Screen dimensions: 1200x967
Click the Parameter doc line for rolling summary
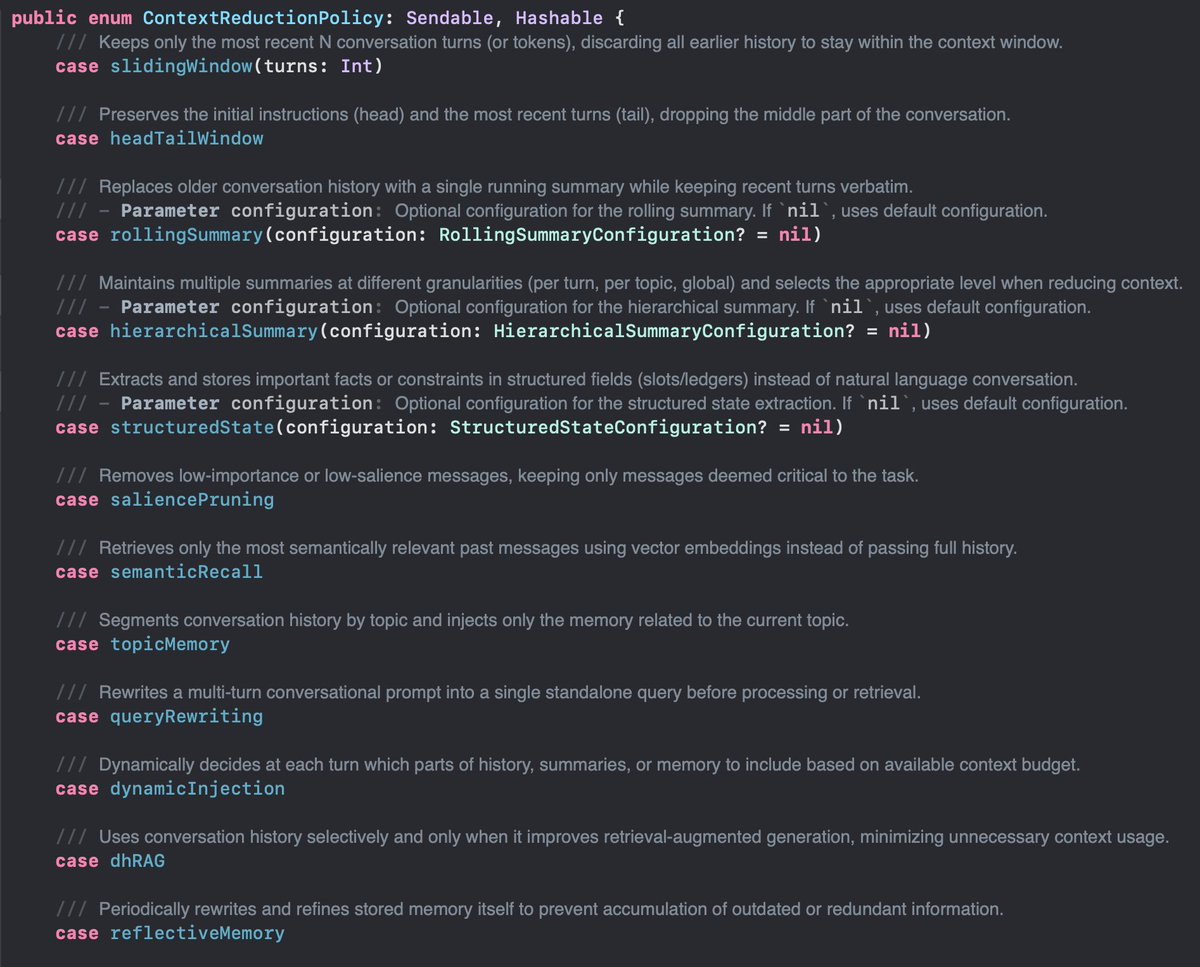(x=552, y=211)
